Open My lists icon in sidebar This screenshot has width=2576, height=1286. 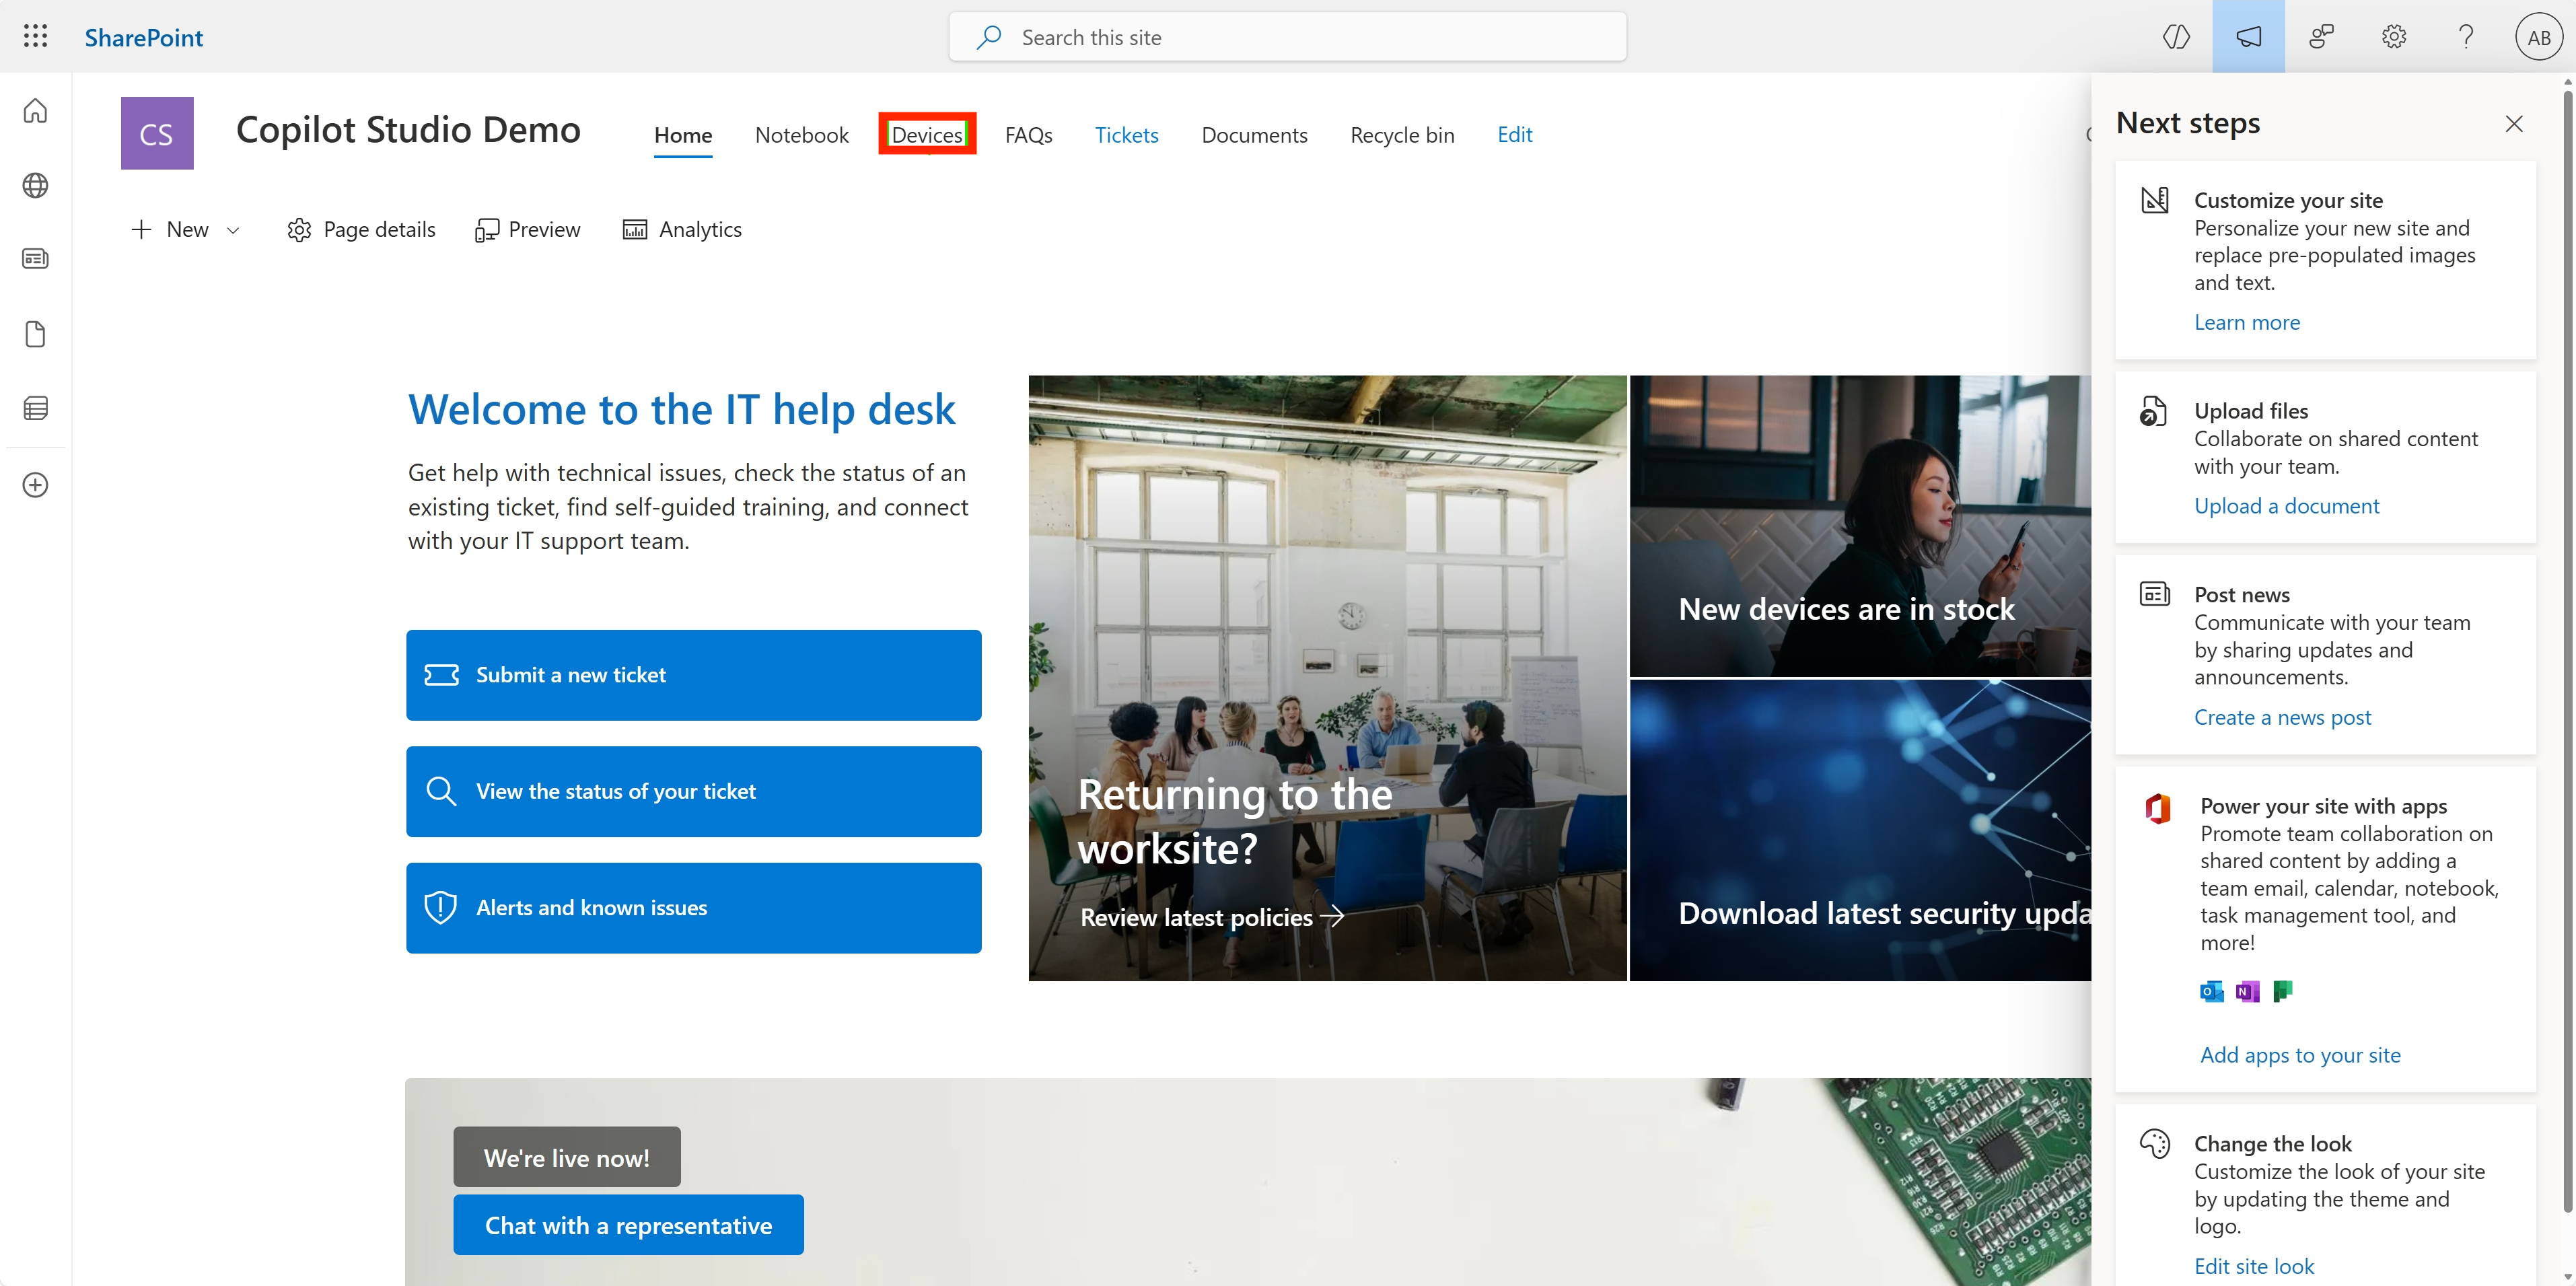pyautogui.click(x=35, y=408)
